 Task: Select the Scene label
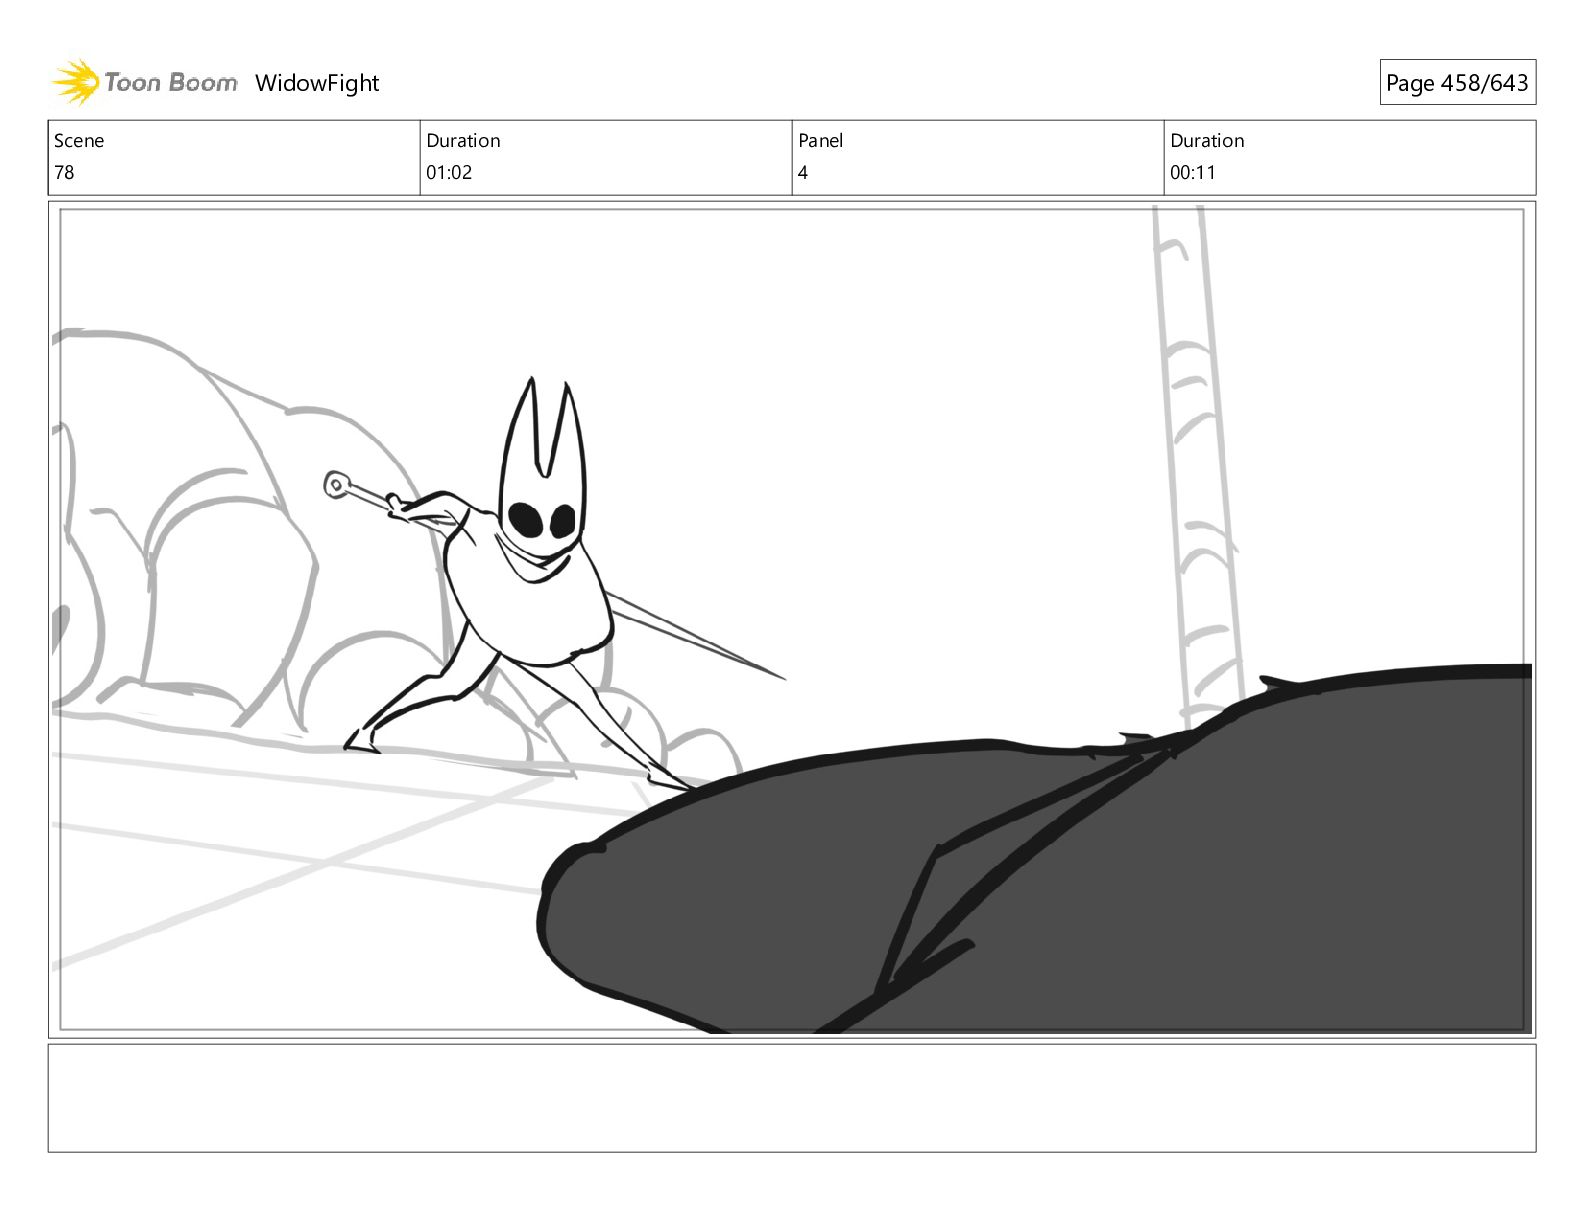tap(79, 141)
